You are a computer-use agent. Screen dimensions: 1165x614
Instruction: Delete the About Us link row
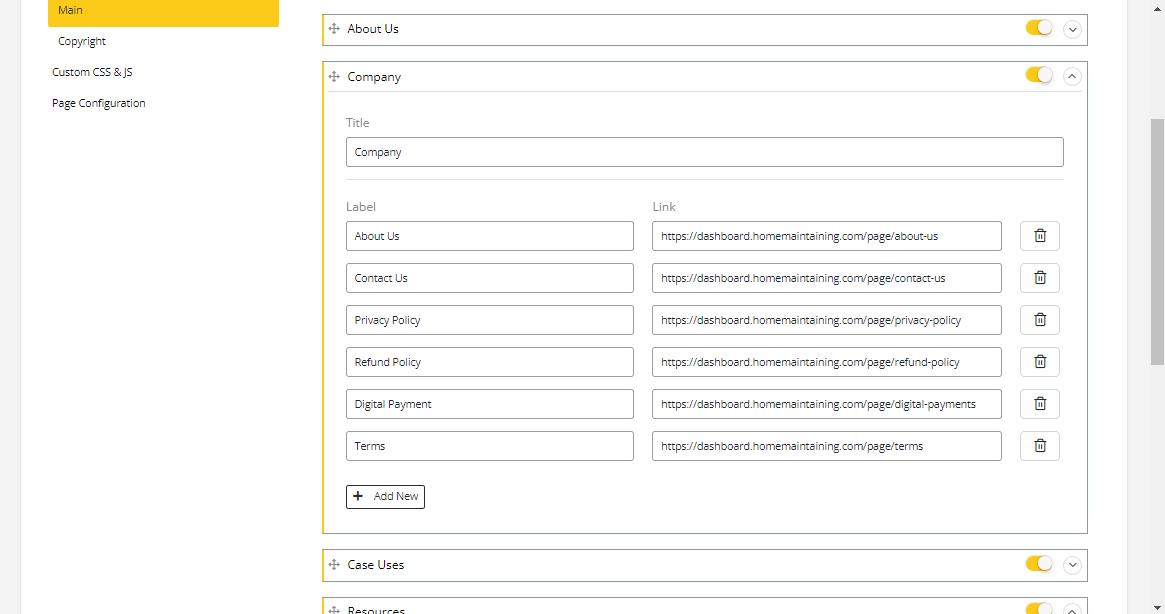click(x=1039, y=236)
